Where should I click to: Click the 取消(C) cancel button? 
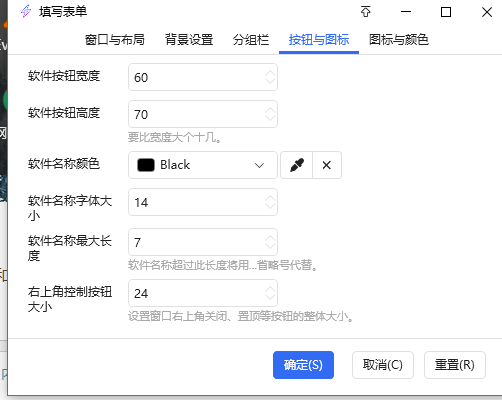pyautogui.click(x=383, y=365)
